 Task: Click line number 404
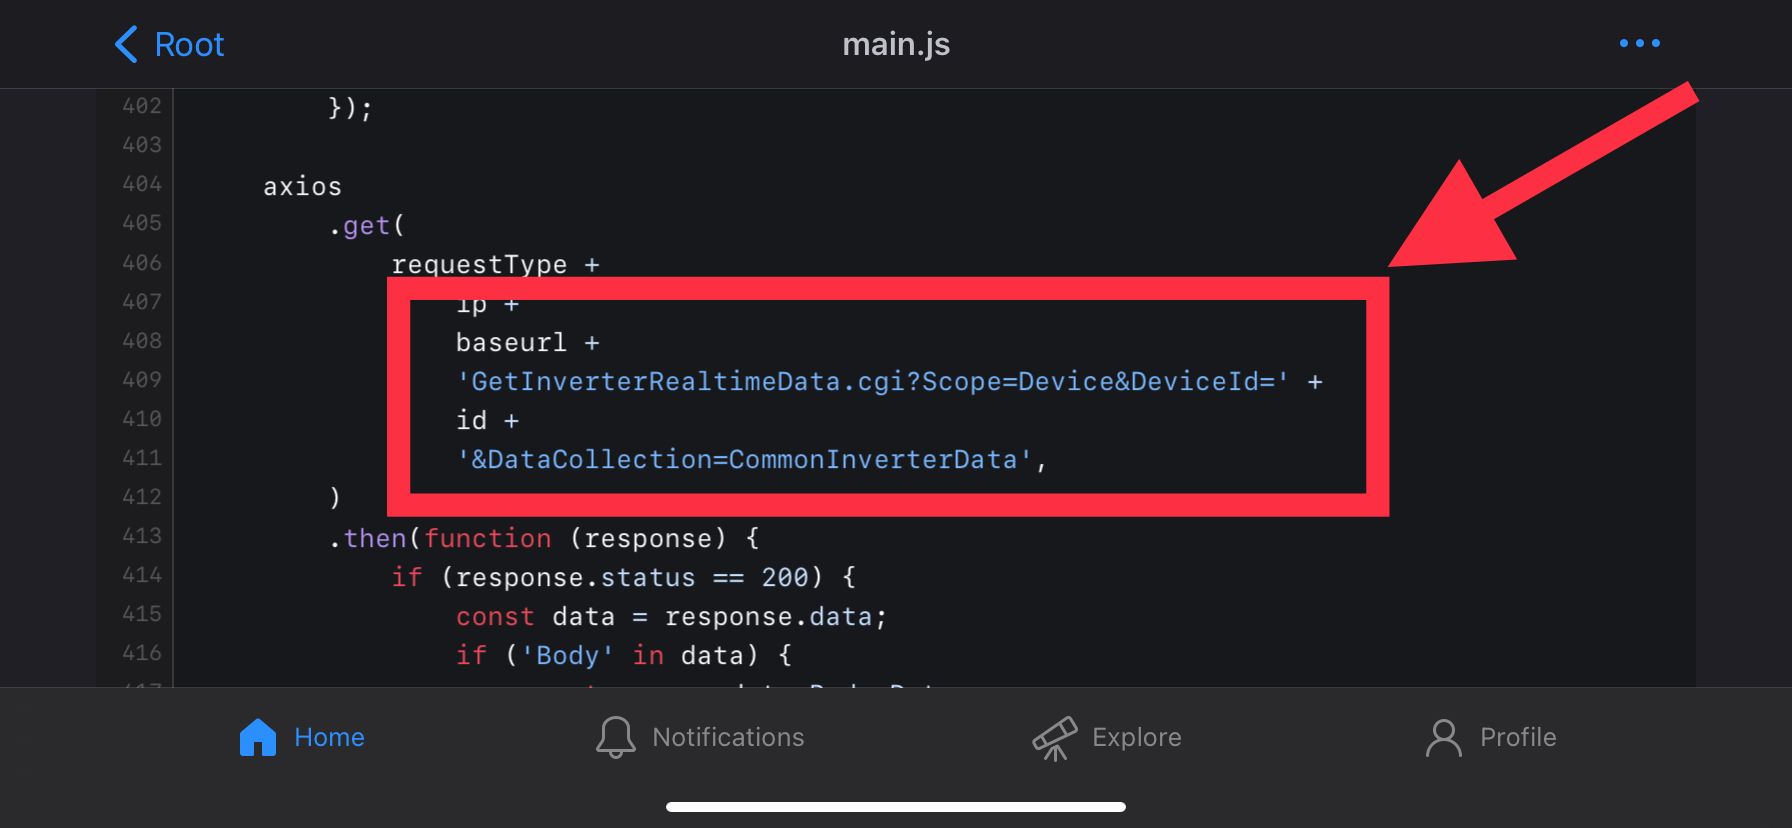(x=142, y=184)
